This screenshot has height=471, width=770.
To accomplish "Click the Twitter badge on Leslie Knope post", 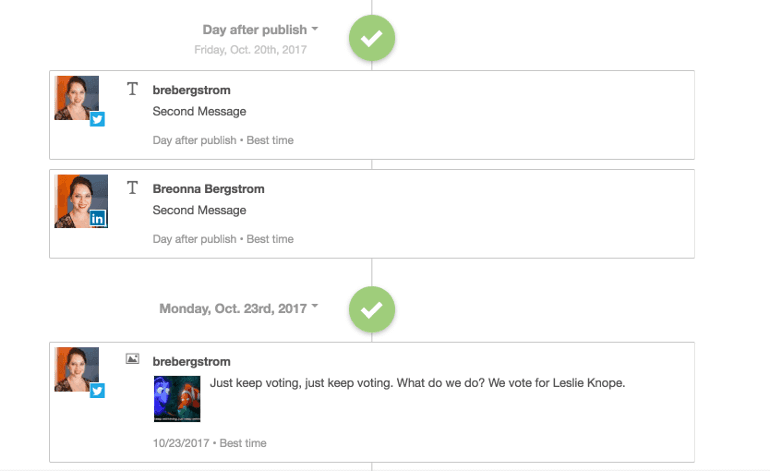I will coord(97,391).
